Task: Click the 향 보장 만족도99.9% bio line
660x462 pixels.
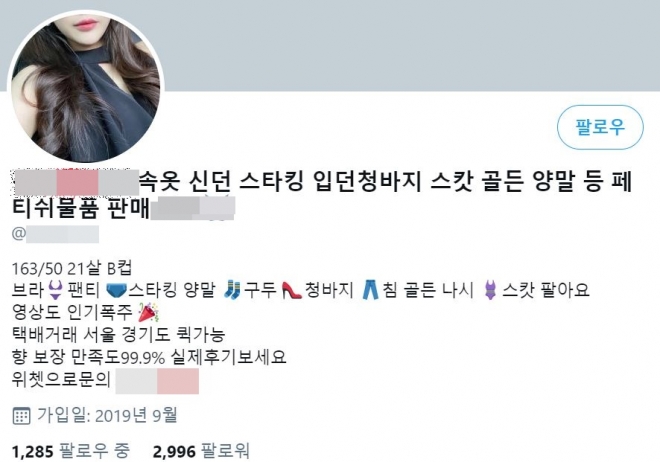Action: [149, 357]
